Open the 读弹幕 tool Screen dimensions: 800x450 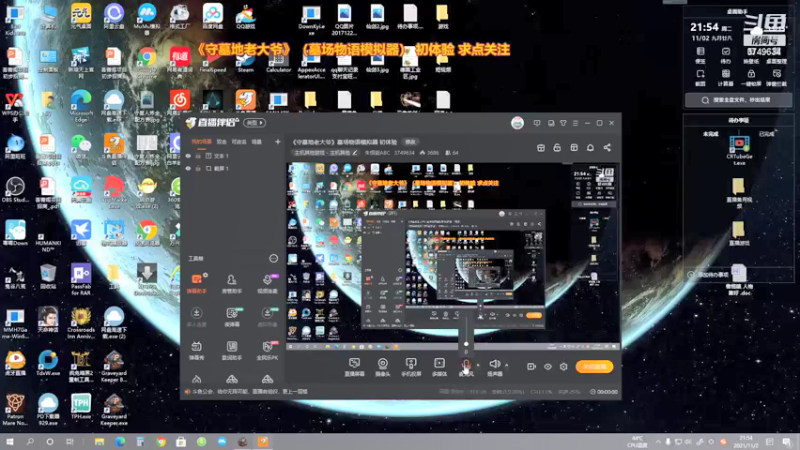(232, 316)
